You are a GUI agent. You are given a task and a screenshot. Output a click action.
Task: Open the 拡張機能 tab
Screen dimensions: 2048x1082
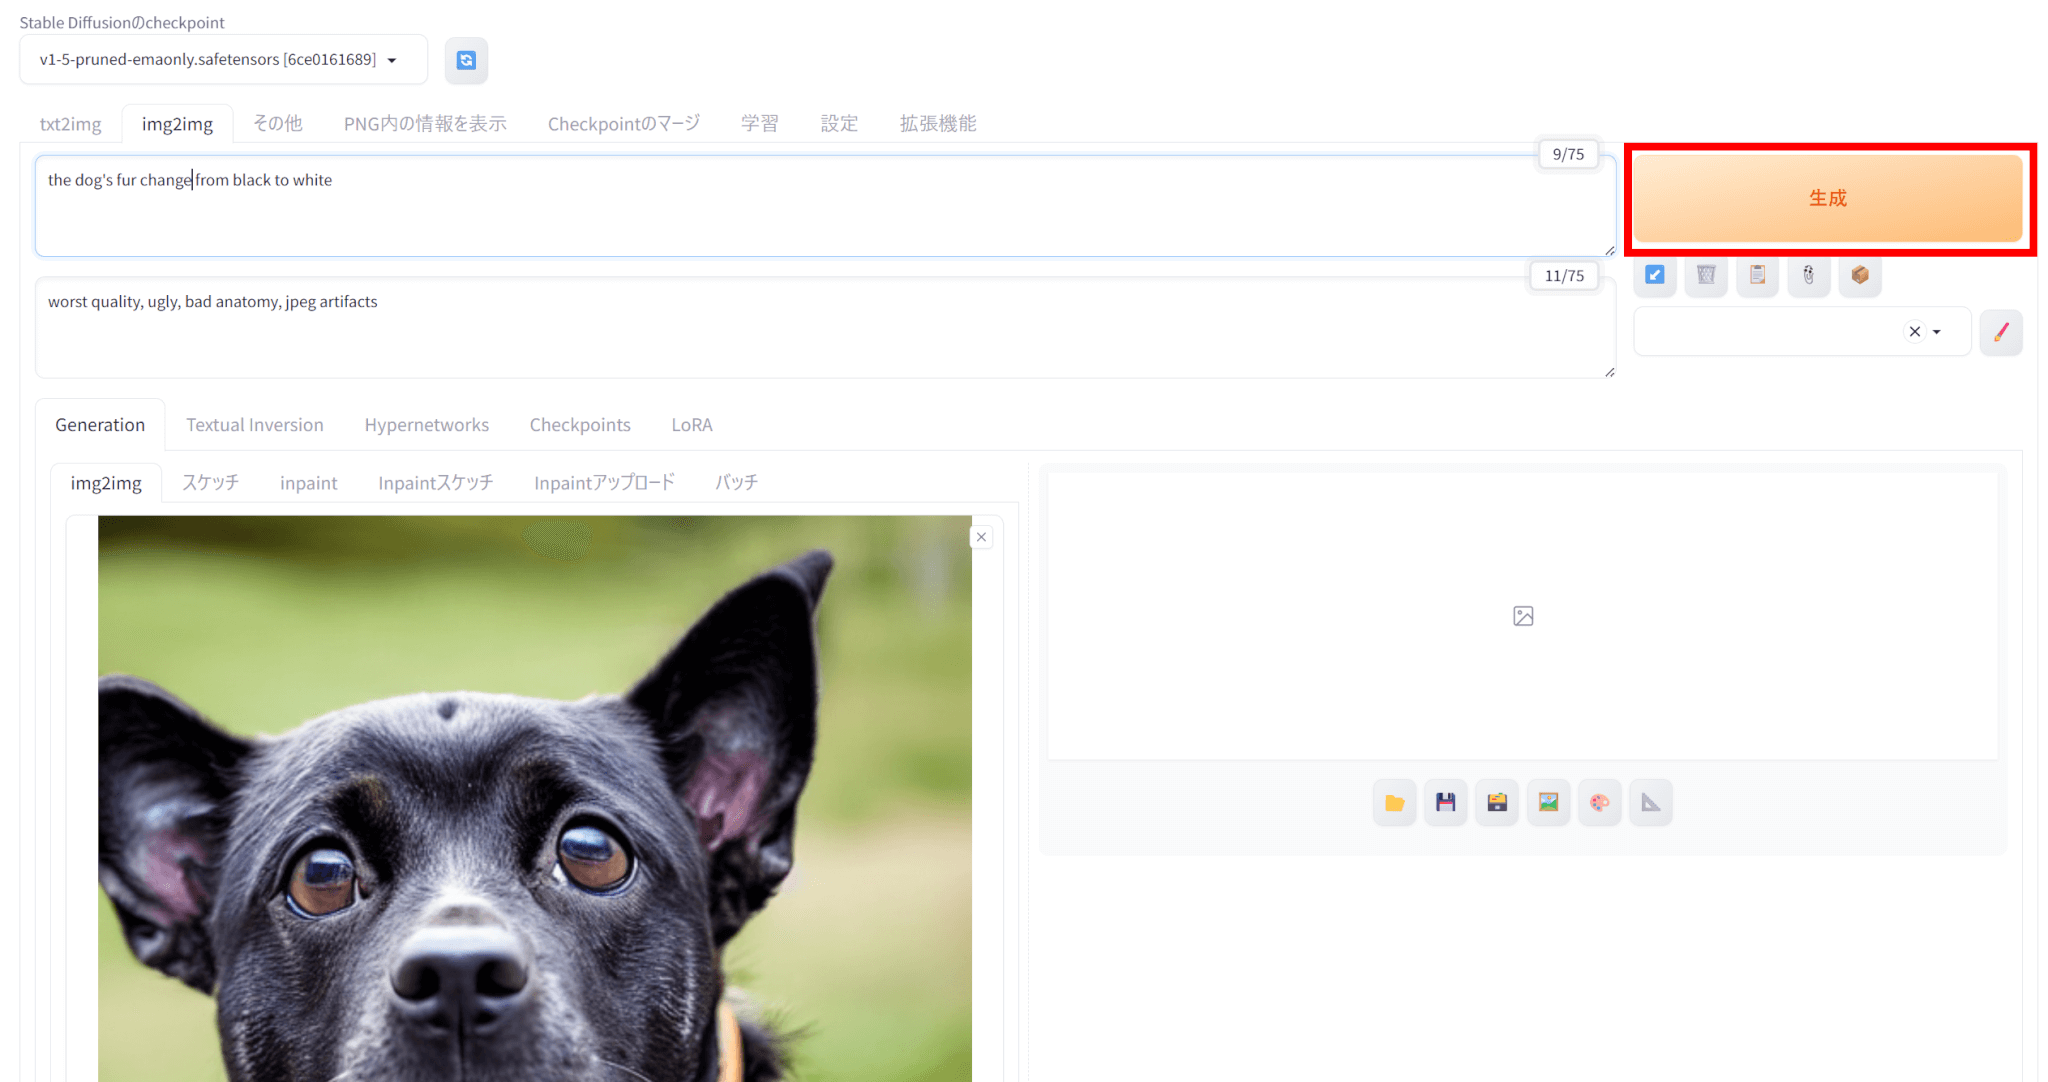point(937,124)
